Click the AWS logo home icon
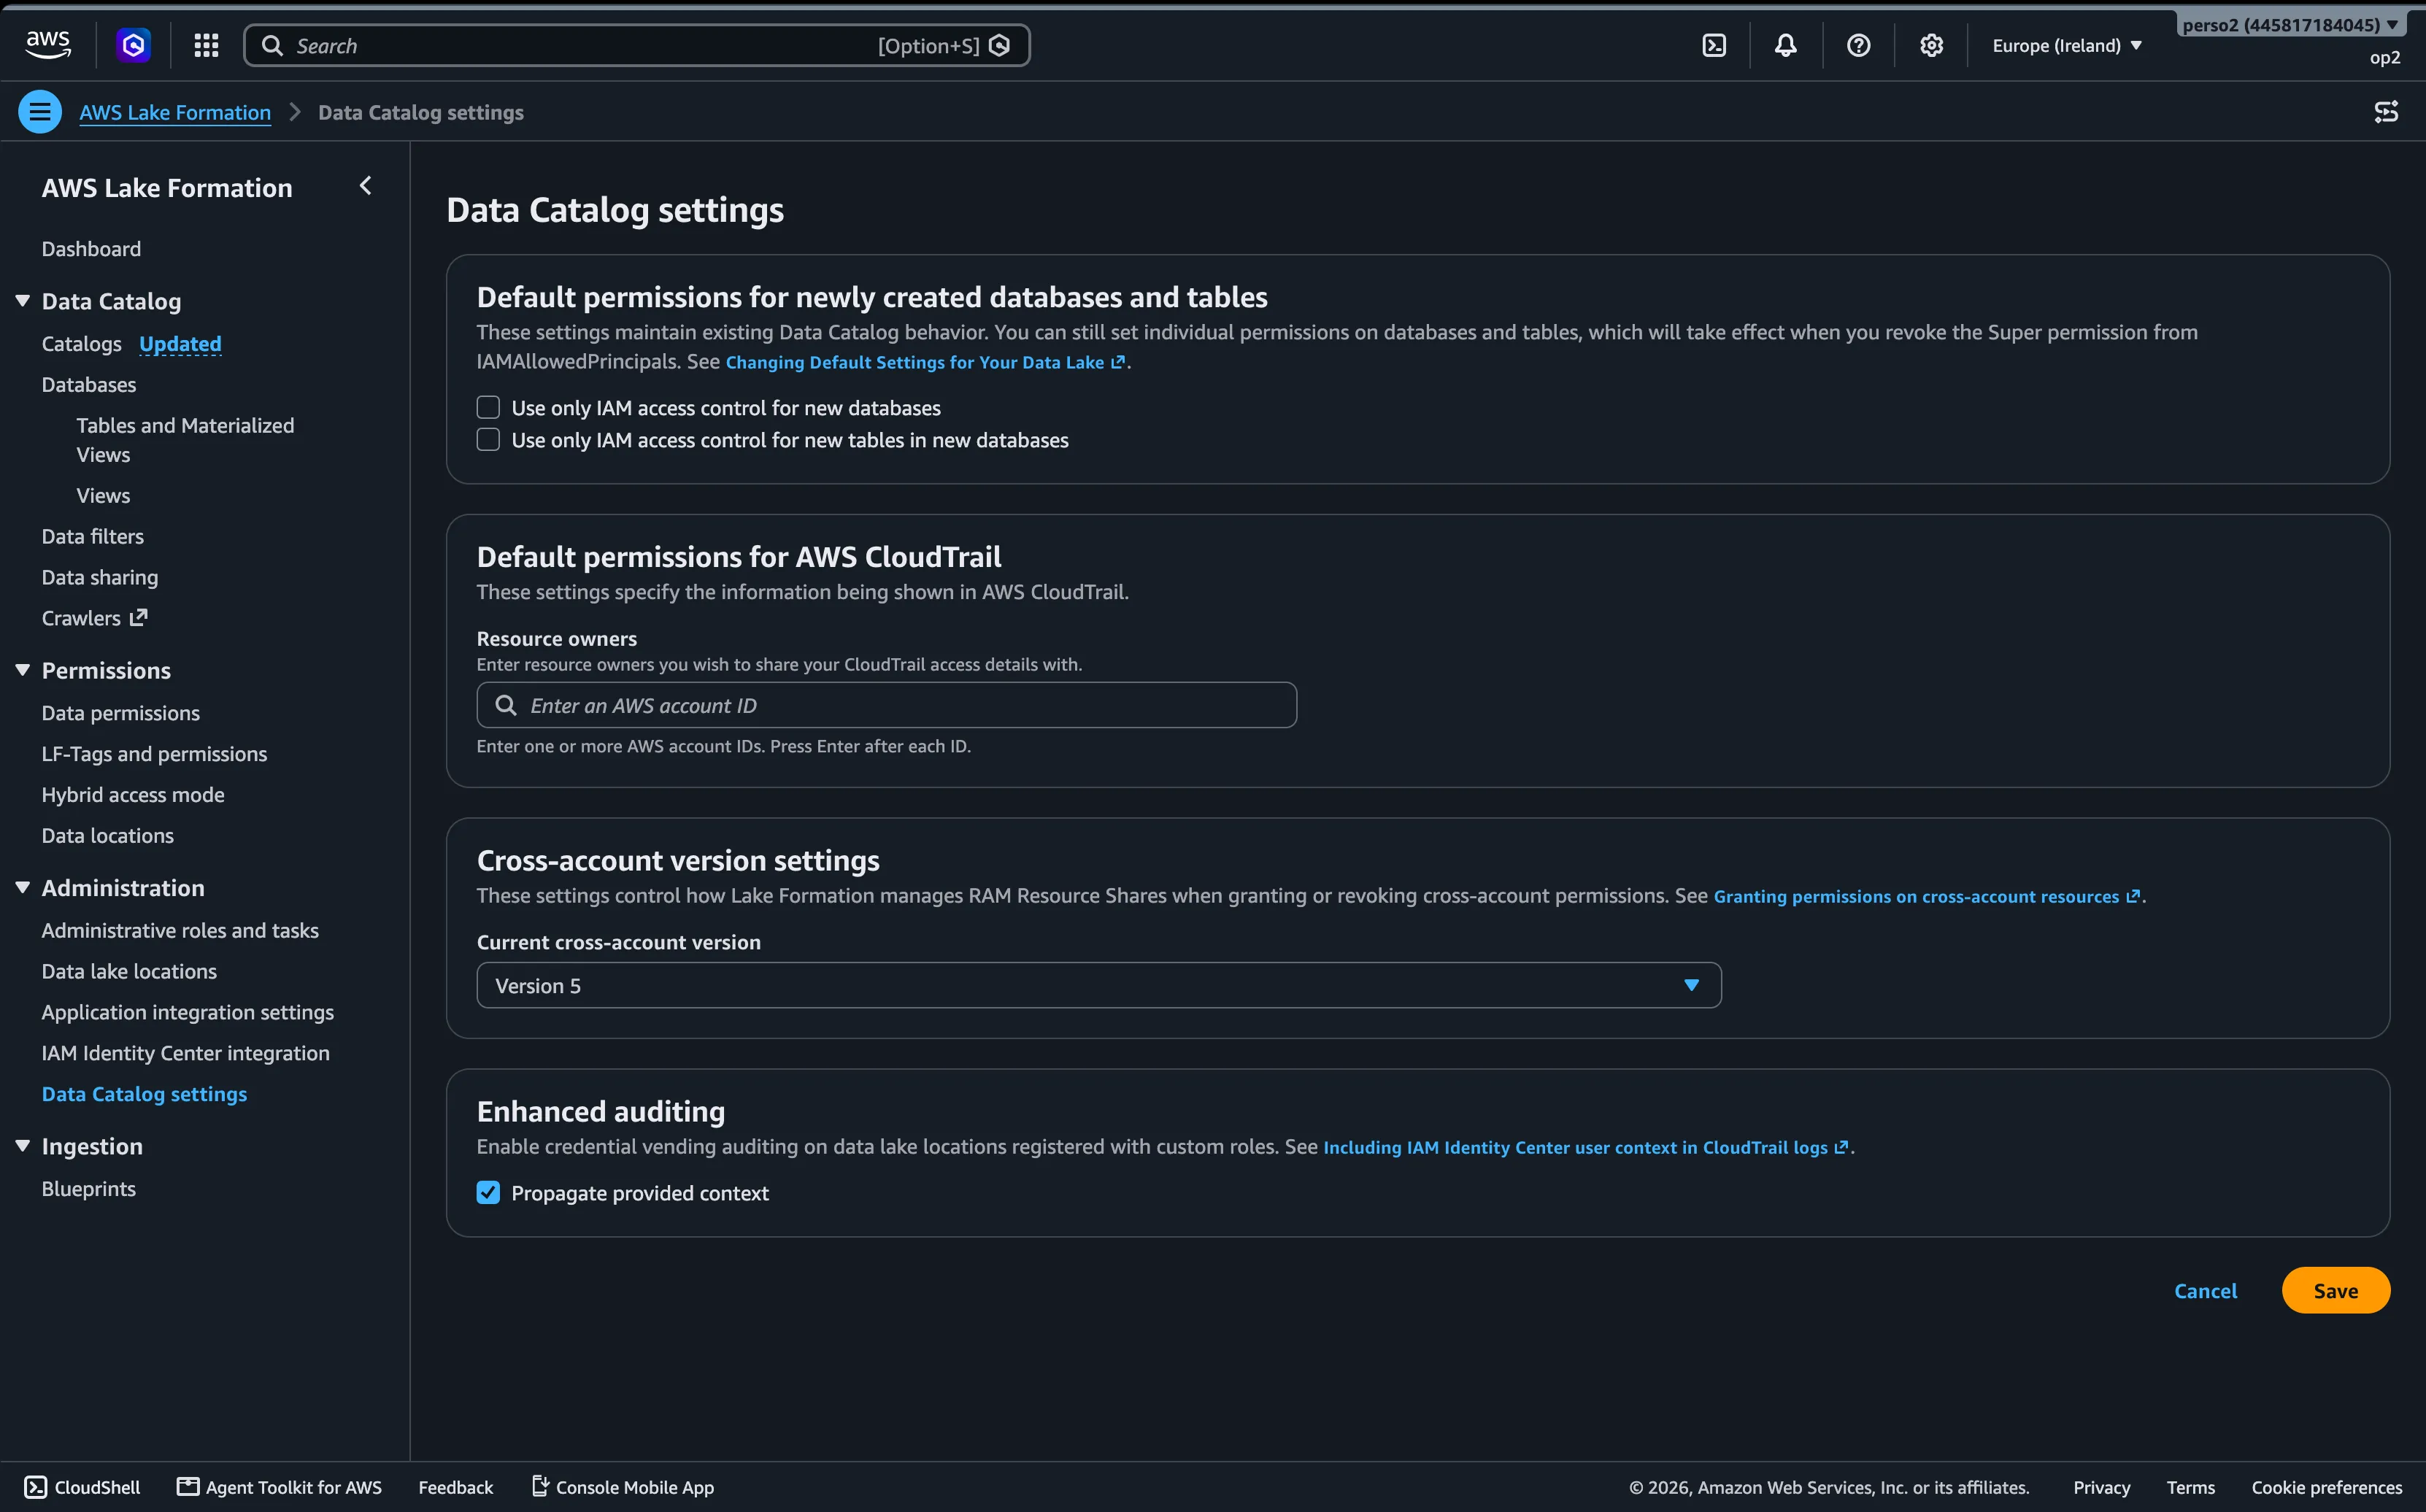This screenshot has width=2426, height=1512. pos(48,45)
